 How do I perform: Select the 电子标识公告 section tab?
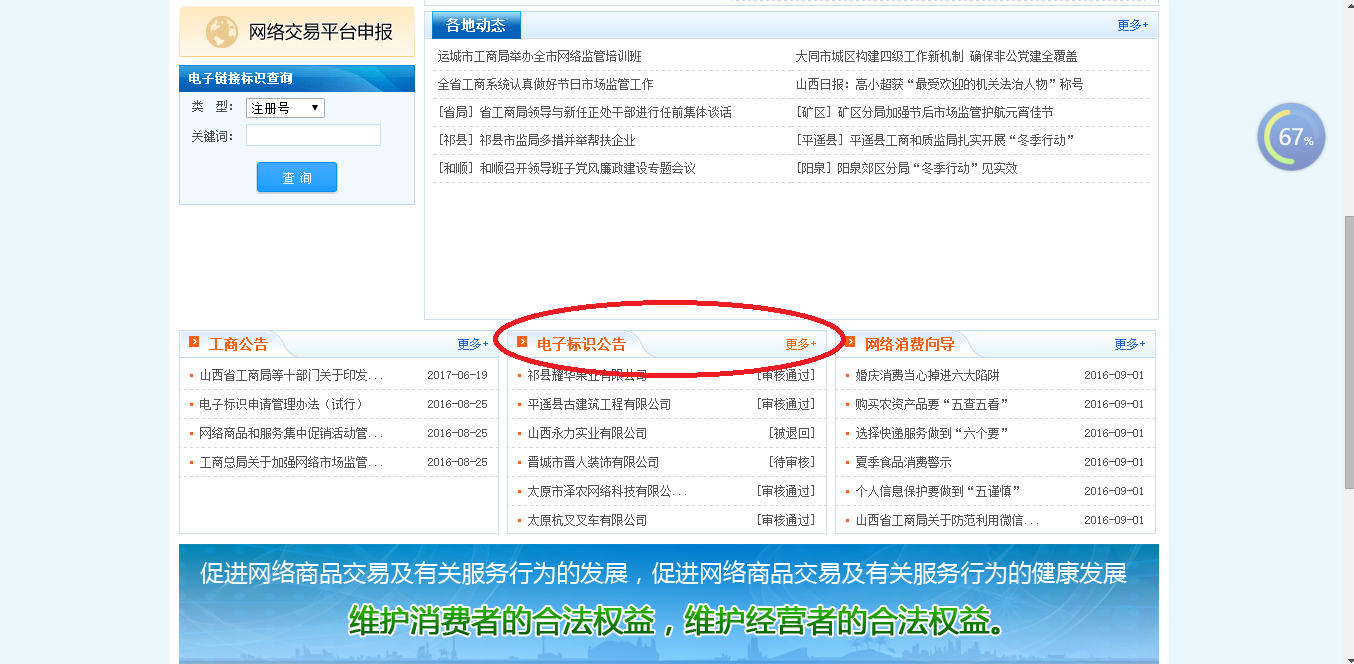[x=581, y=344]
